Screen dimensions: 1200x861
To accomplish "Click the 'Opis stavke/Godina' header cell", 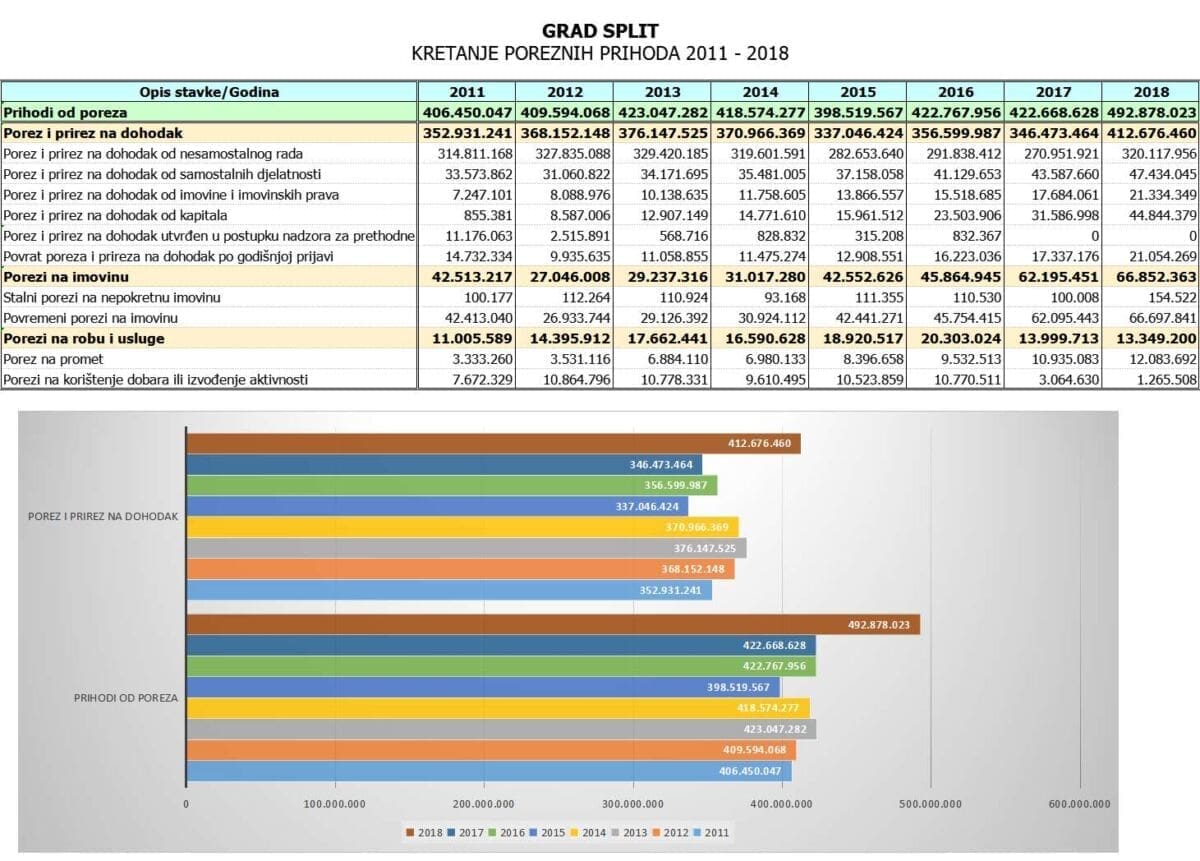I will pyautogui.click(x=209, y=92).
